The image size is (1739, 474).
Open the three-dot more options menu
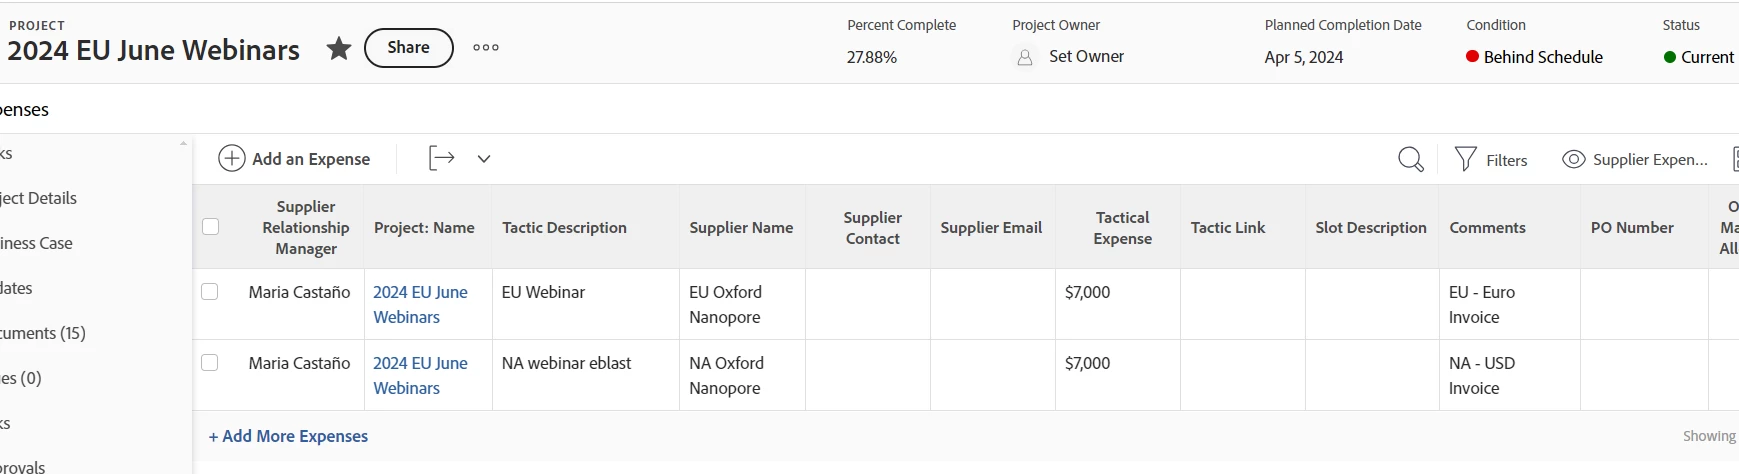[486, 48]
